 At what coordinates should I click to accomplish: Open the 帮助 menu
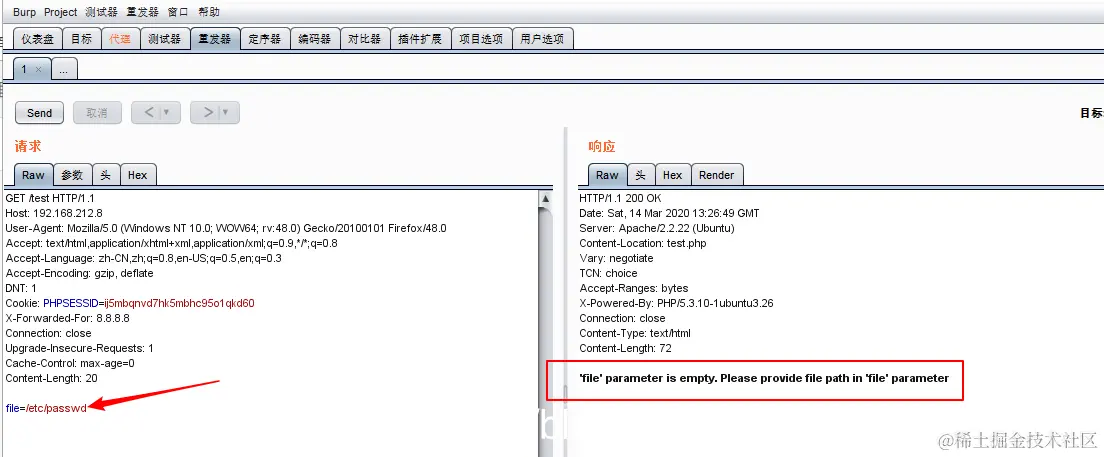(209, 12)
